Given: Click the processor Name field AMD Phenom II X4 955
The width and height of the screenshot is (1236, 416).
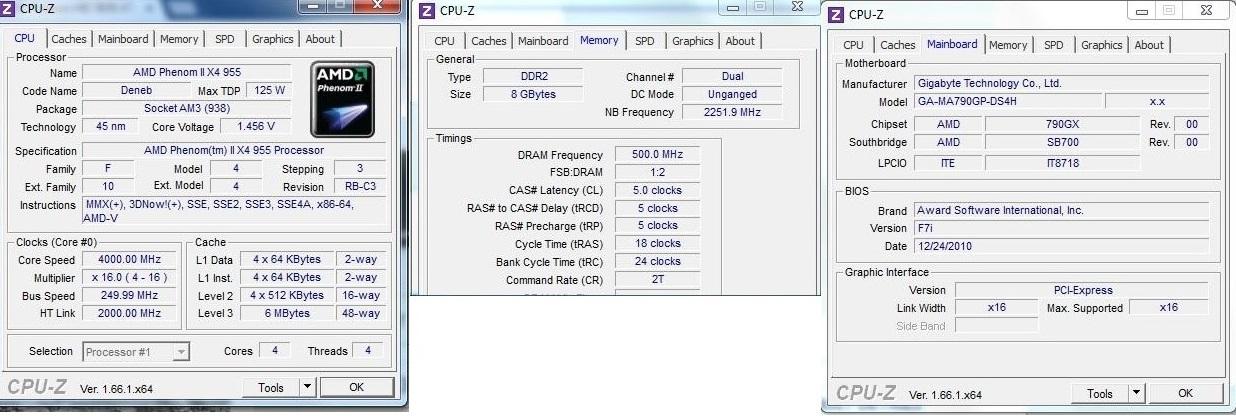Looking at the screenshot, I should (187, 72).
